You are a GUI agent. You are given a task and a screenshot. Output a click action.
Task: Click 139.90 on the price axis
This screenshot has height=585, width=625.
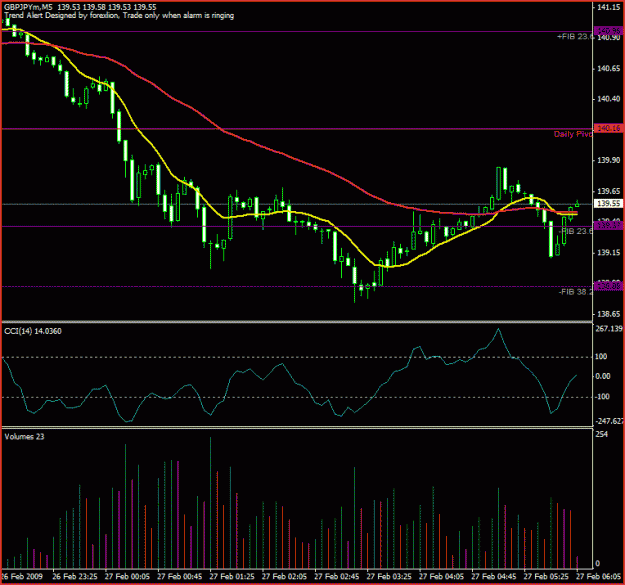point(609,160)
